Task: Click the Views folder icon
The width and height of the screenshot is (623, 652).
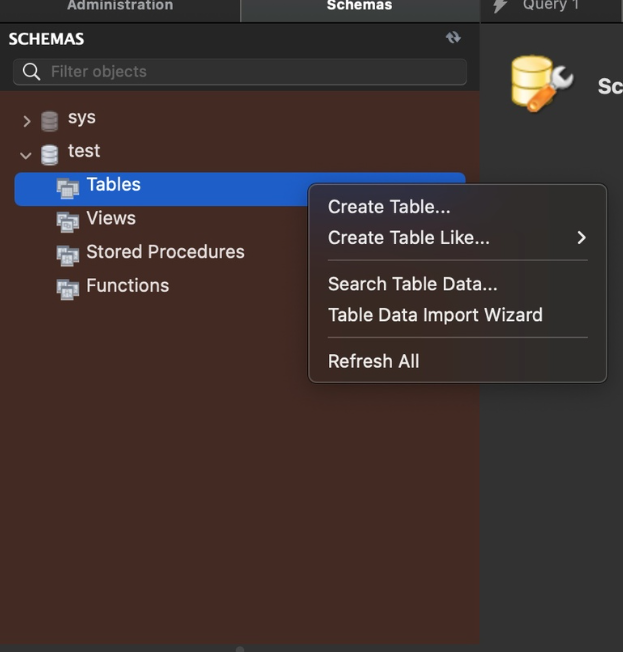Action: pos(68,221)
